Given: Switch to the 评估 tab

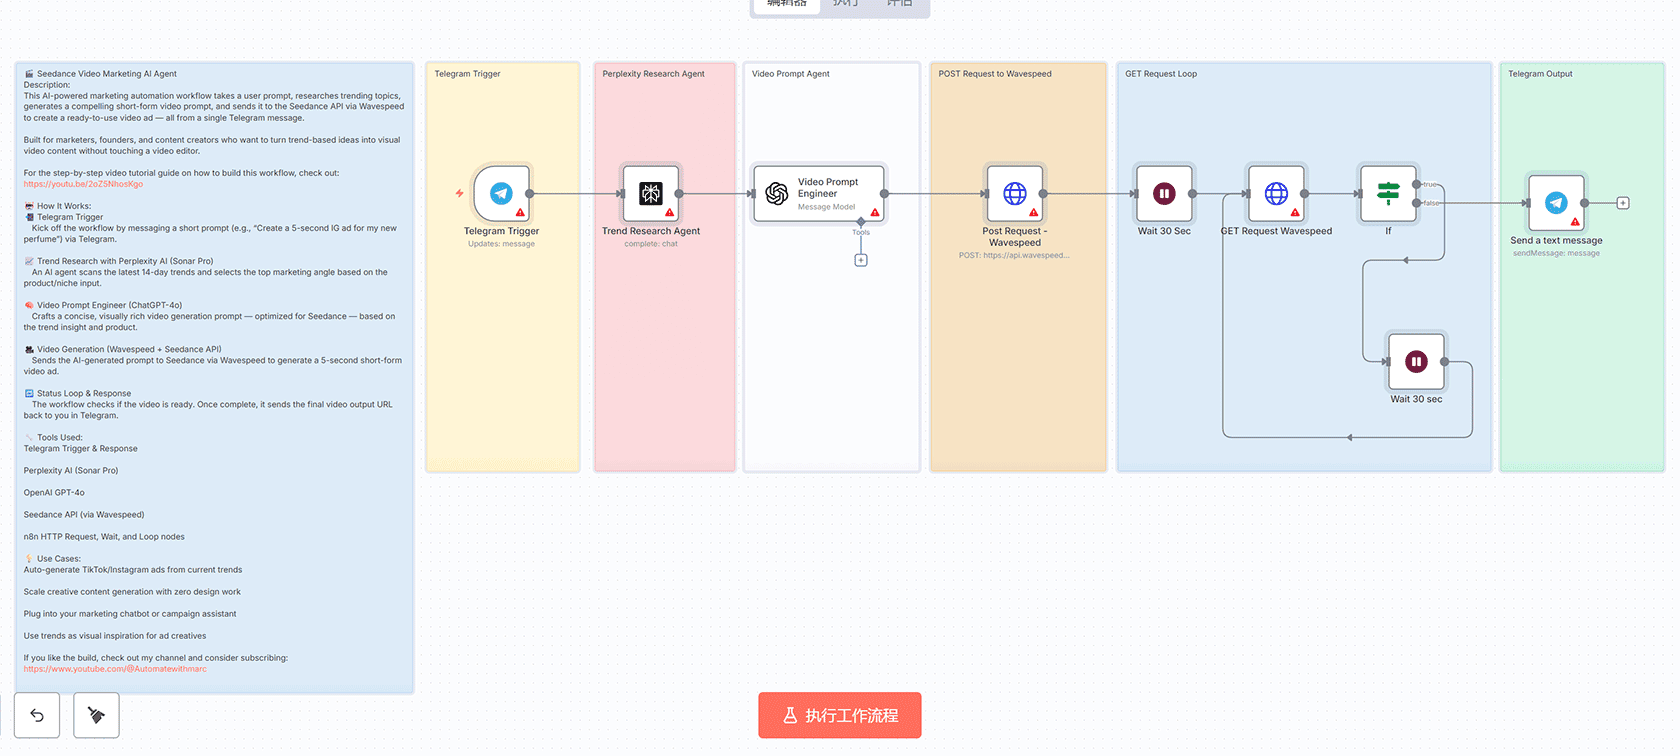Looking at the screenshot, I should (x=899, y=4).
